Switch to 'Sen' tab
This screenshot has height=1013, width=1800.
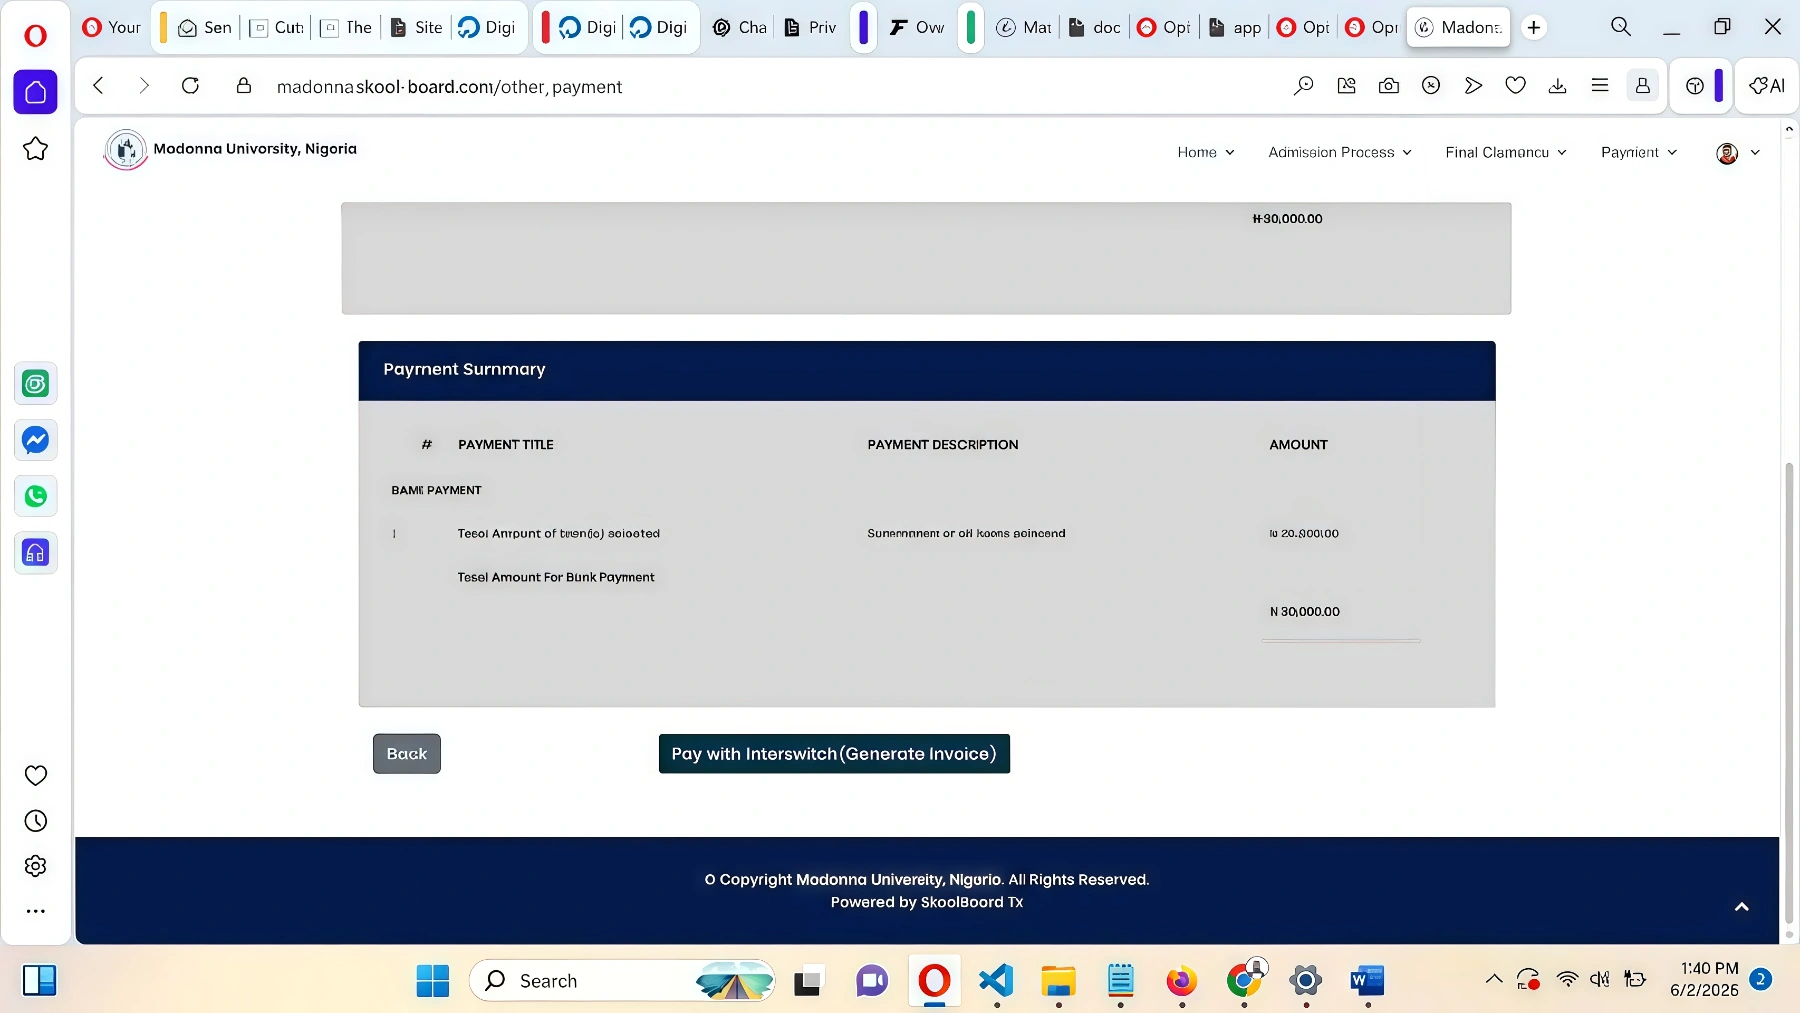[205, 27]
